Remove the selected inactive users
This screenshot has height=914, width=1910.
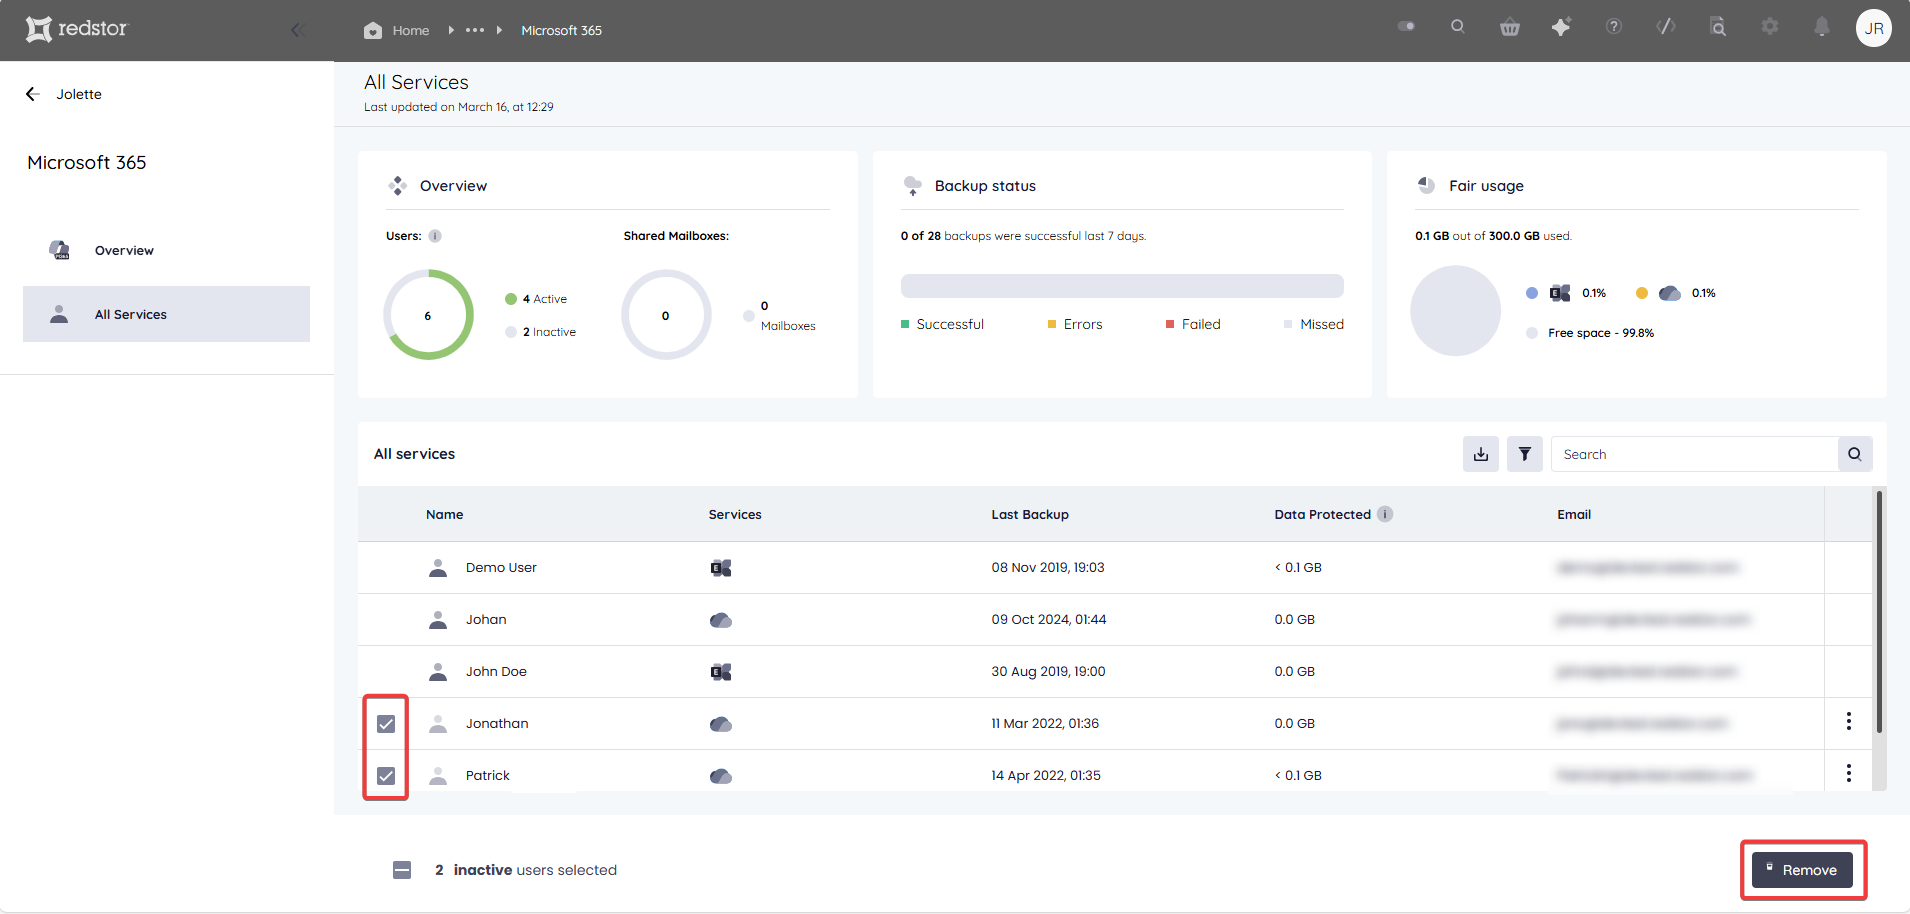click(x=1802, y=870)
